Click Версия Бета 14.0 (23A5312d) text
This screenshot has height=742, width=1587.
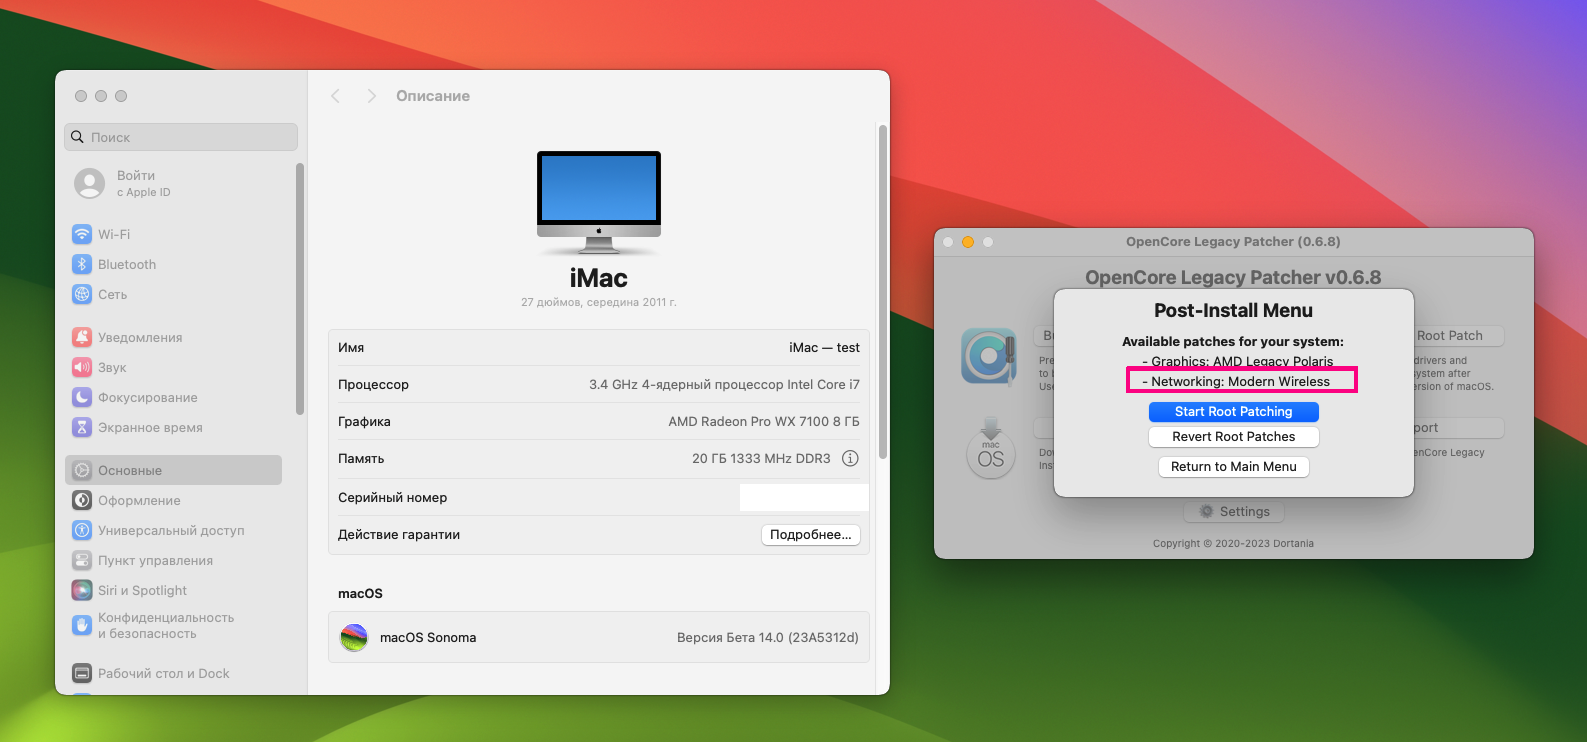click(x=768, y=638)
